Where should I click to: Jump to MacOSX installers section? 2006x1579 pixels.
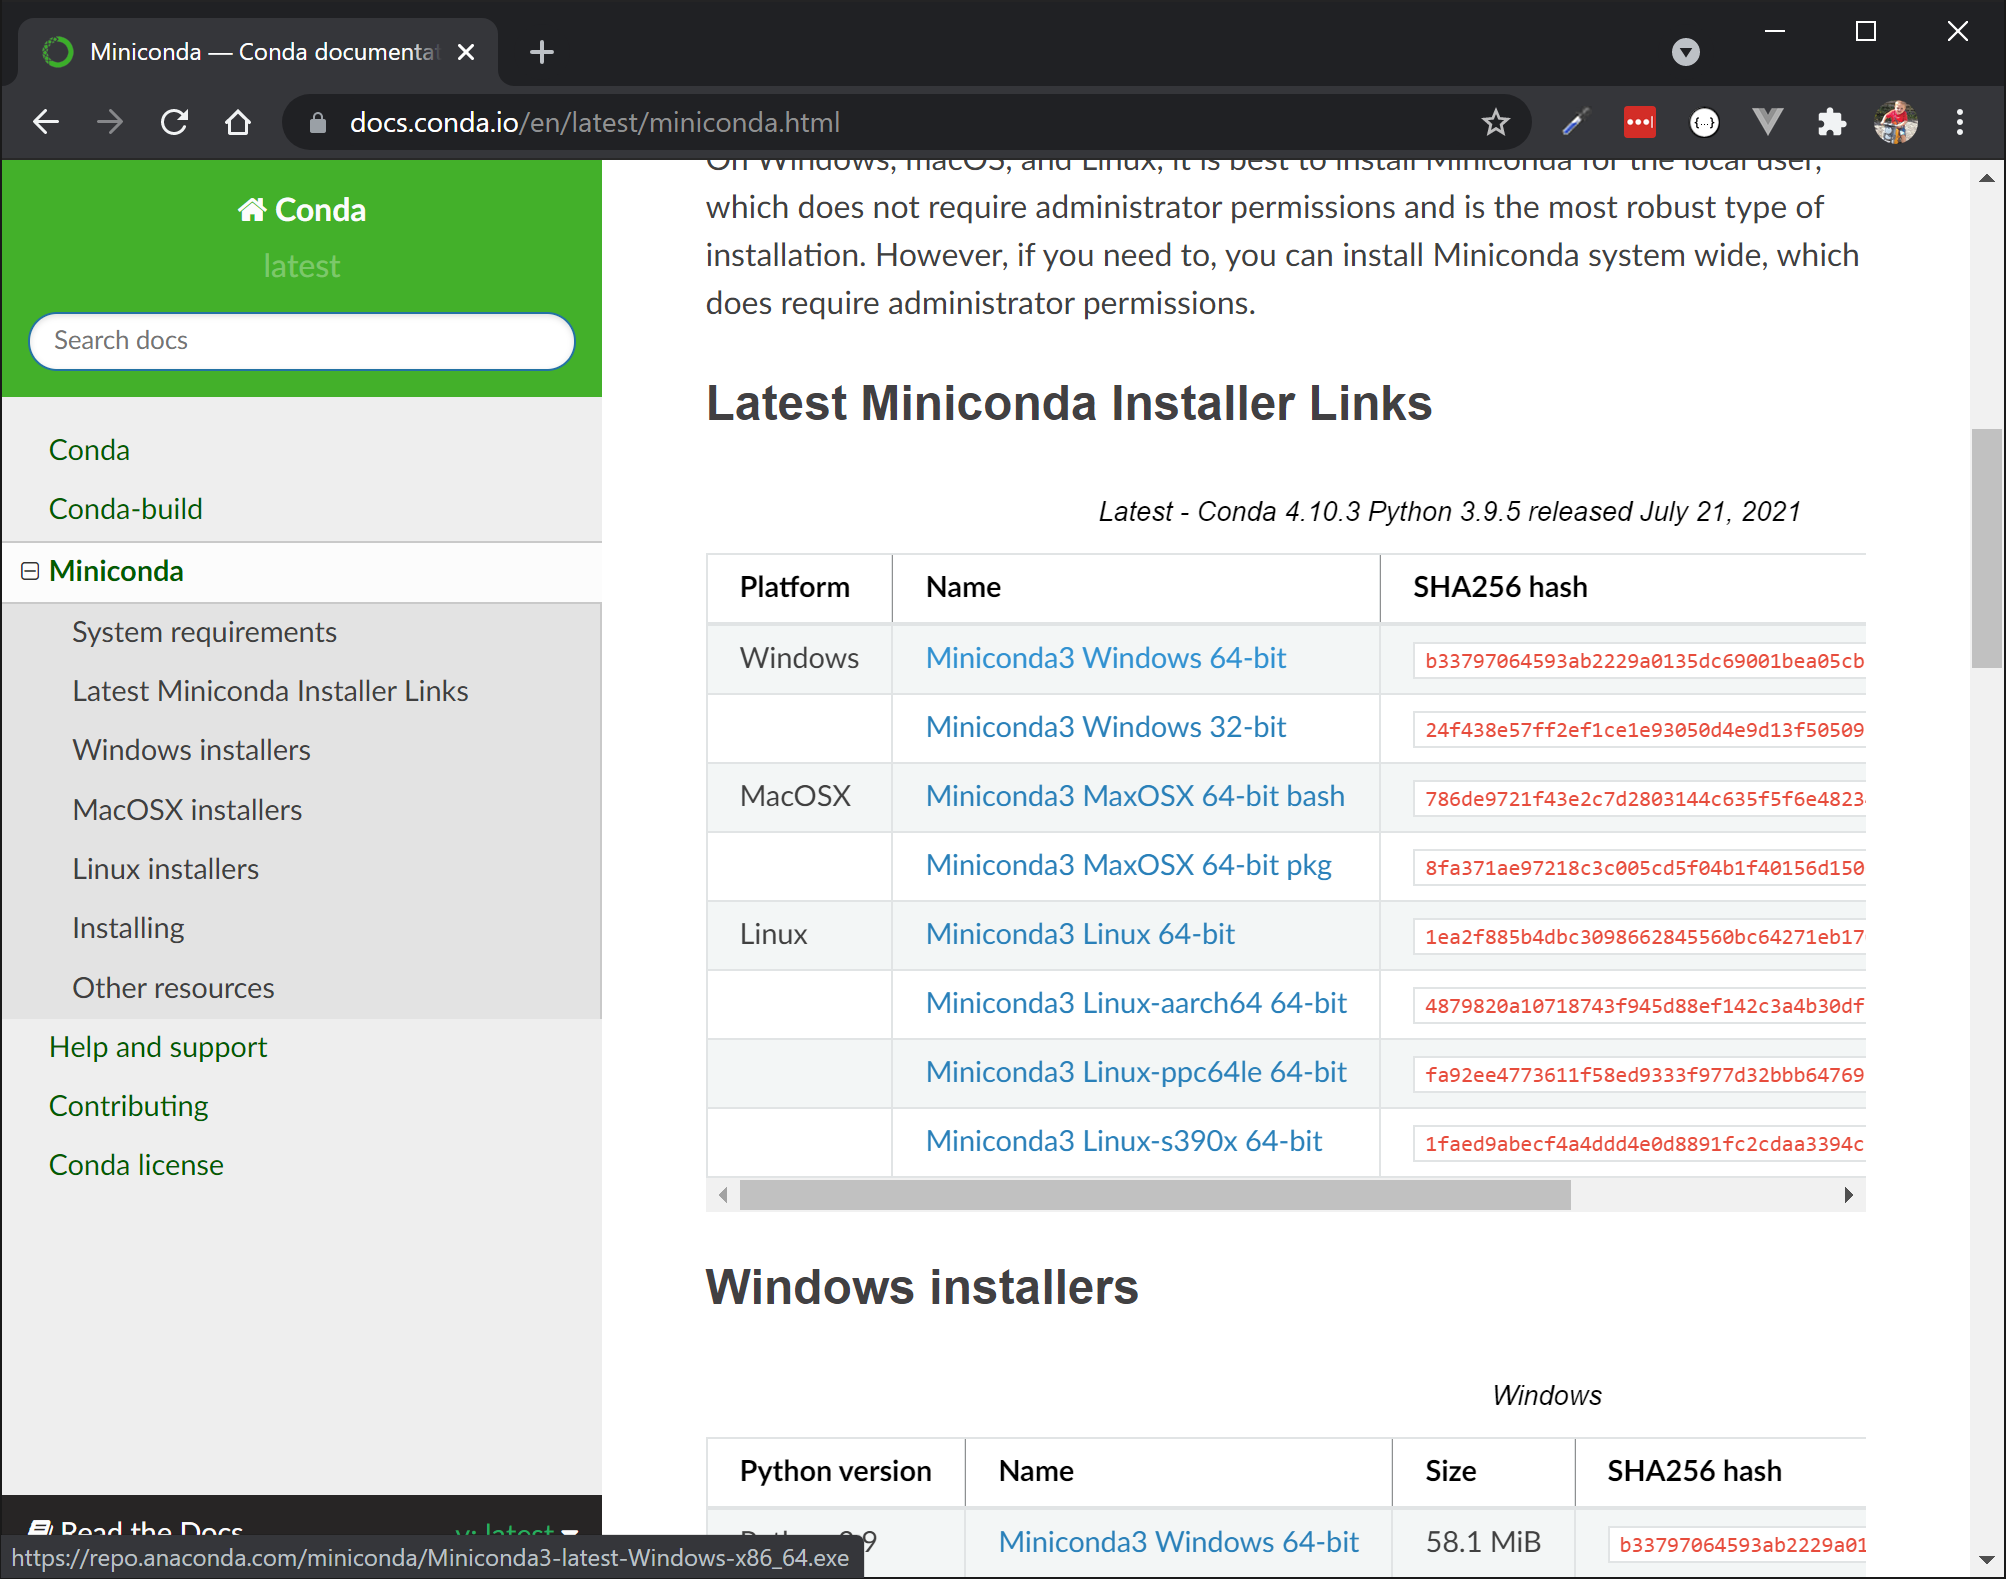[187, 810]
